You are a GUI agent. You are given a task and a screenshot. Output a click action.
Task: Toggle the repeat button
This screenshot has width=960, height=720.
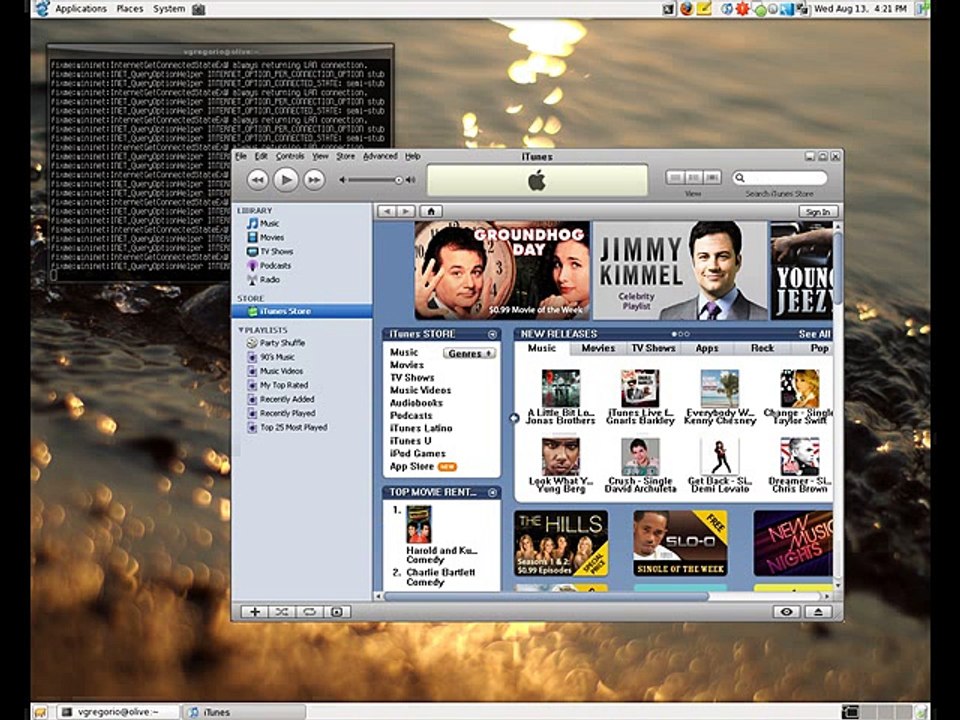[x=309, y=612]
